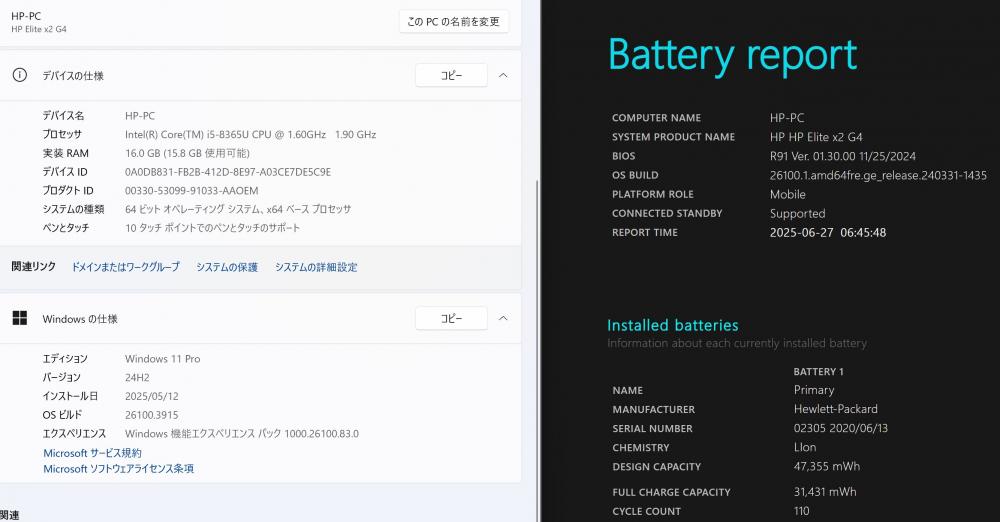Select battery name value Primary
1000x522 pixels.
[814, 390]
